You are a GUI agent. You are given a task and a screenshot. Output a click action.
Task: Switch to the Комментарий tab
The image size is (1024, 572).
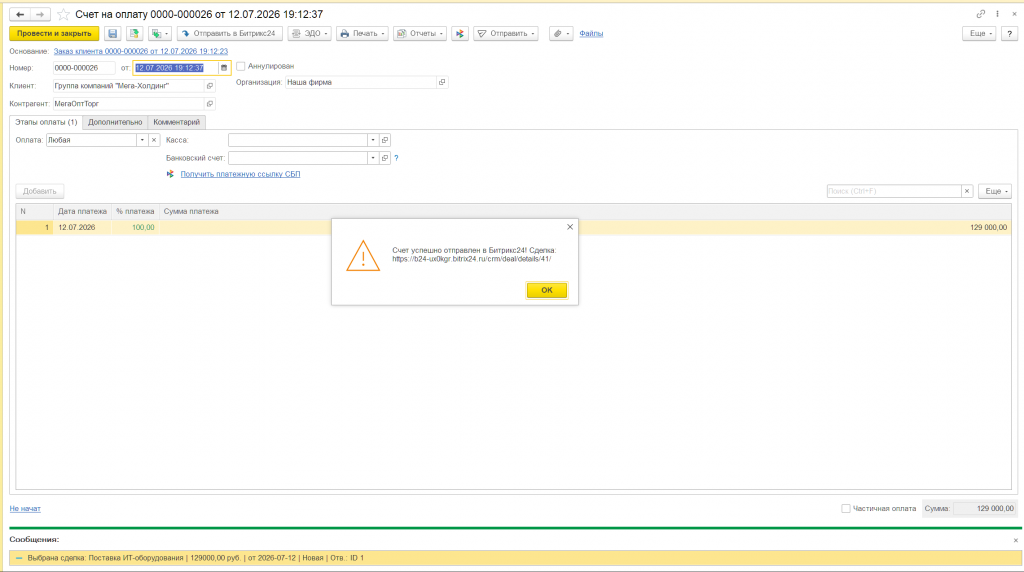pos(176,122)
